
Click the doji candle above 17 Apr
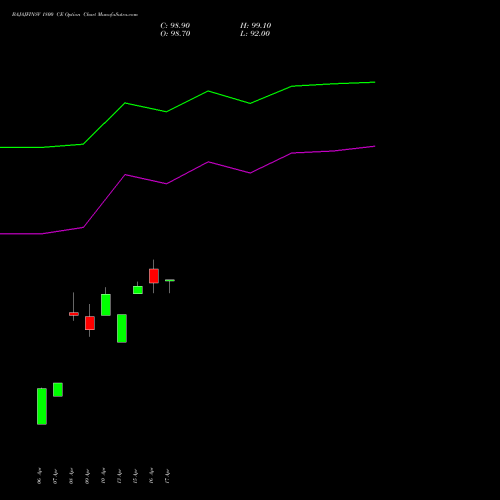170,280
